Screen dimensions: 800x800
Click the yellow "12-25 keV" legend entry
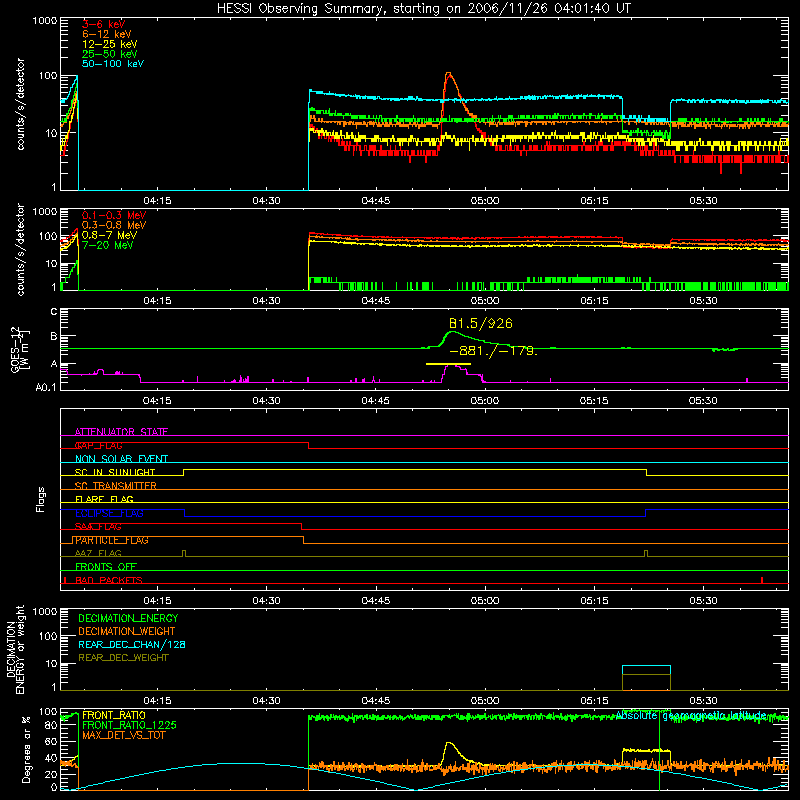click(110, 44)
